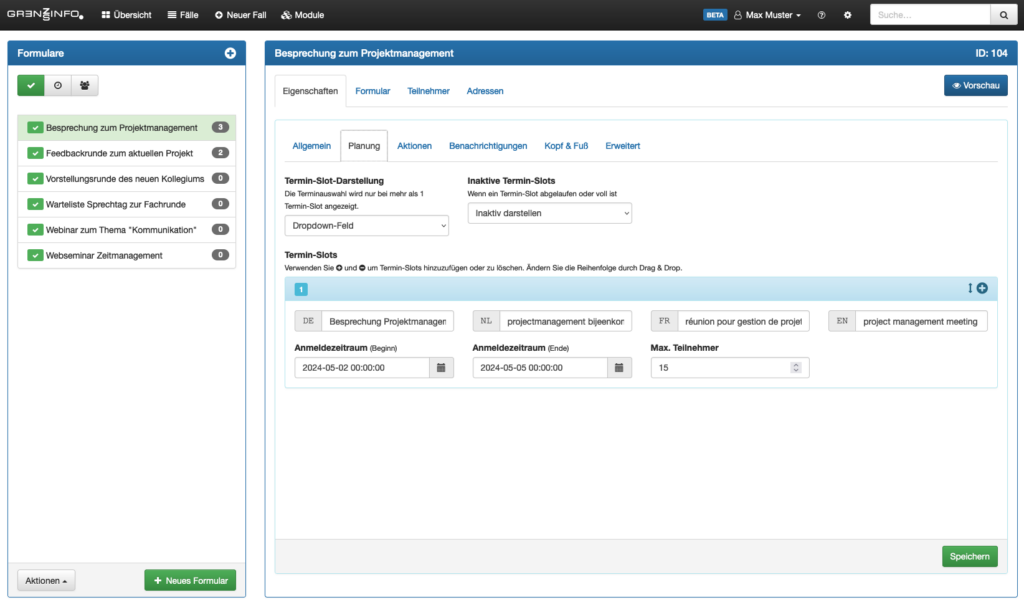
Task: Open calendar for Anmeldezeitraum Ende
Action: [619, 368]
